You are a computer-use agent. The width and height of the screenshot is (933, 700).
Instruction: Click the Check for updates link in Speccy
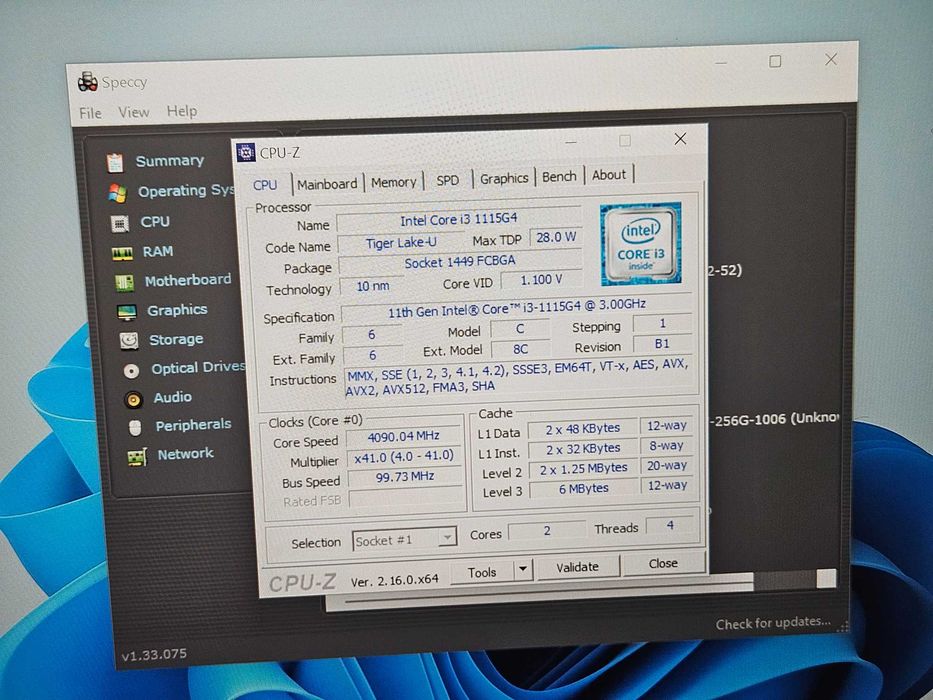click(773, 623)
